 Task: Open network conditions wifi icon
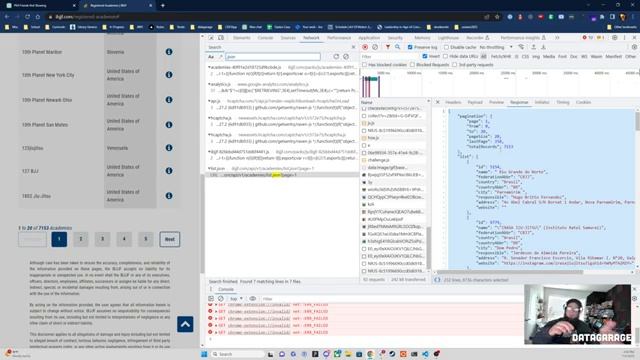click(521, 47)
